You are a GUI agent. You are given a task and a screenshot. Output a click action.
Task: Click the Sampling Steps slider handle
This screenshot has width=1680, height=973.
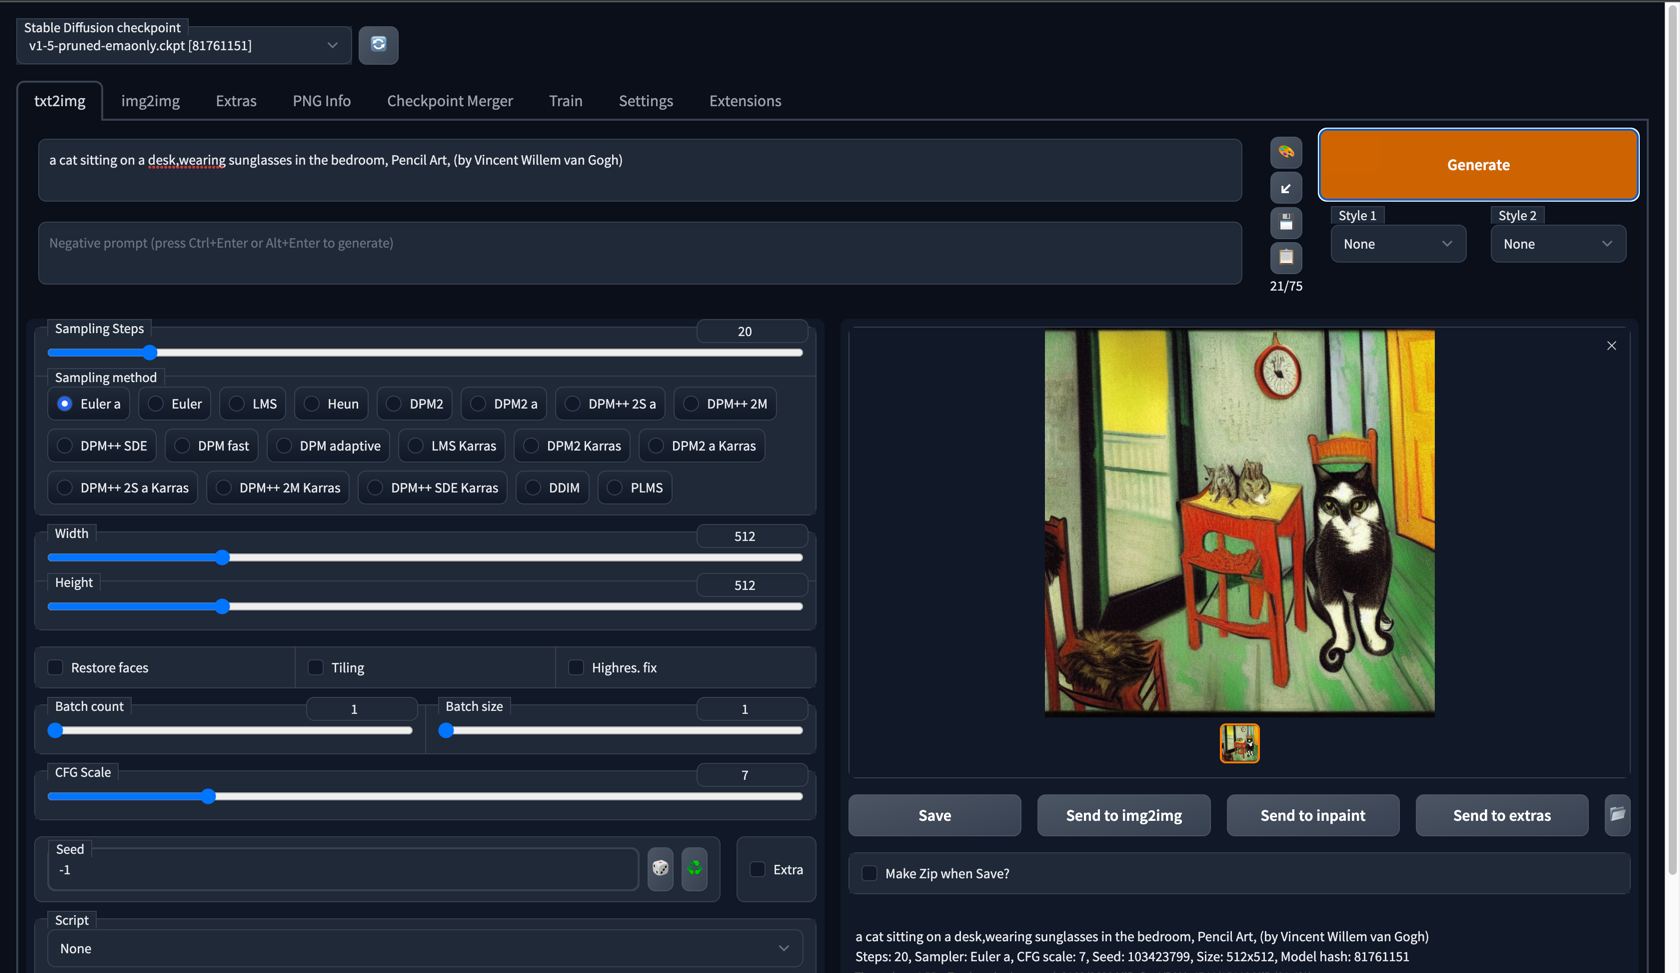150,353
